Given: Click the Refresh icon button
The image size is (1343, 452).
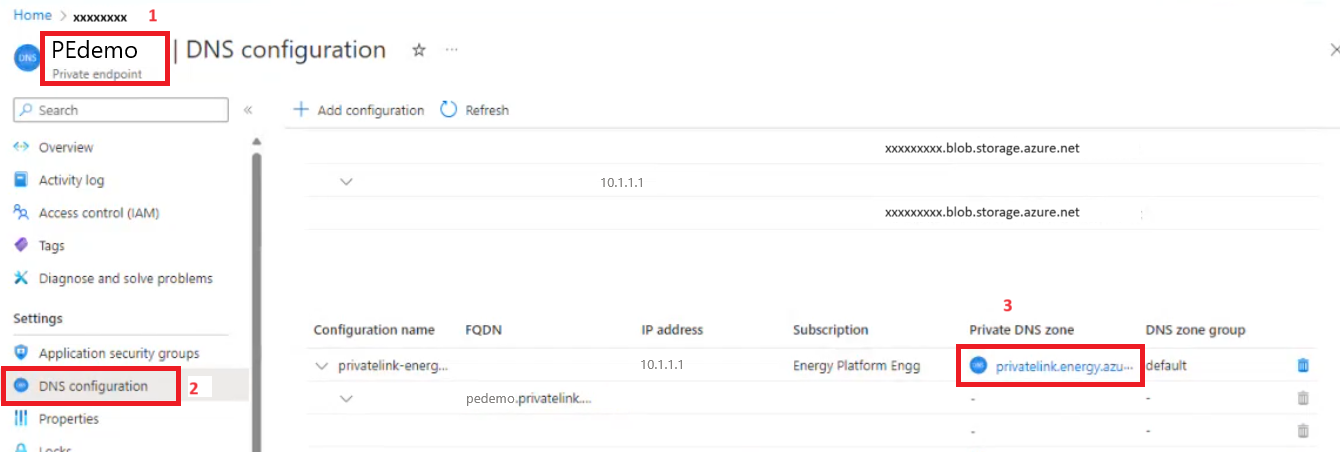Looking at the screenshot, I should coord(449,110).
